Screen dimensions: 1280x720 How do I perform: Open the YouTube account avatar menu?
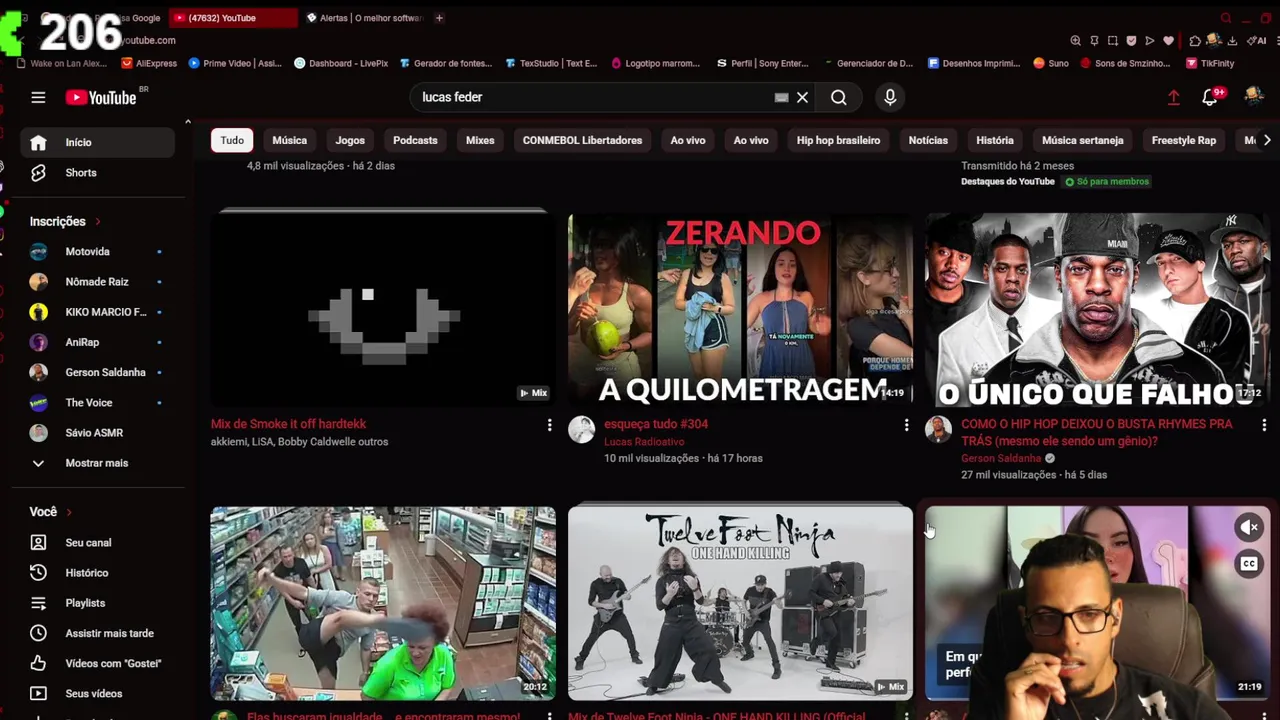[x=1254, y=97]
